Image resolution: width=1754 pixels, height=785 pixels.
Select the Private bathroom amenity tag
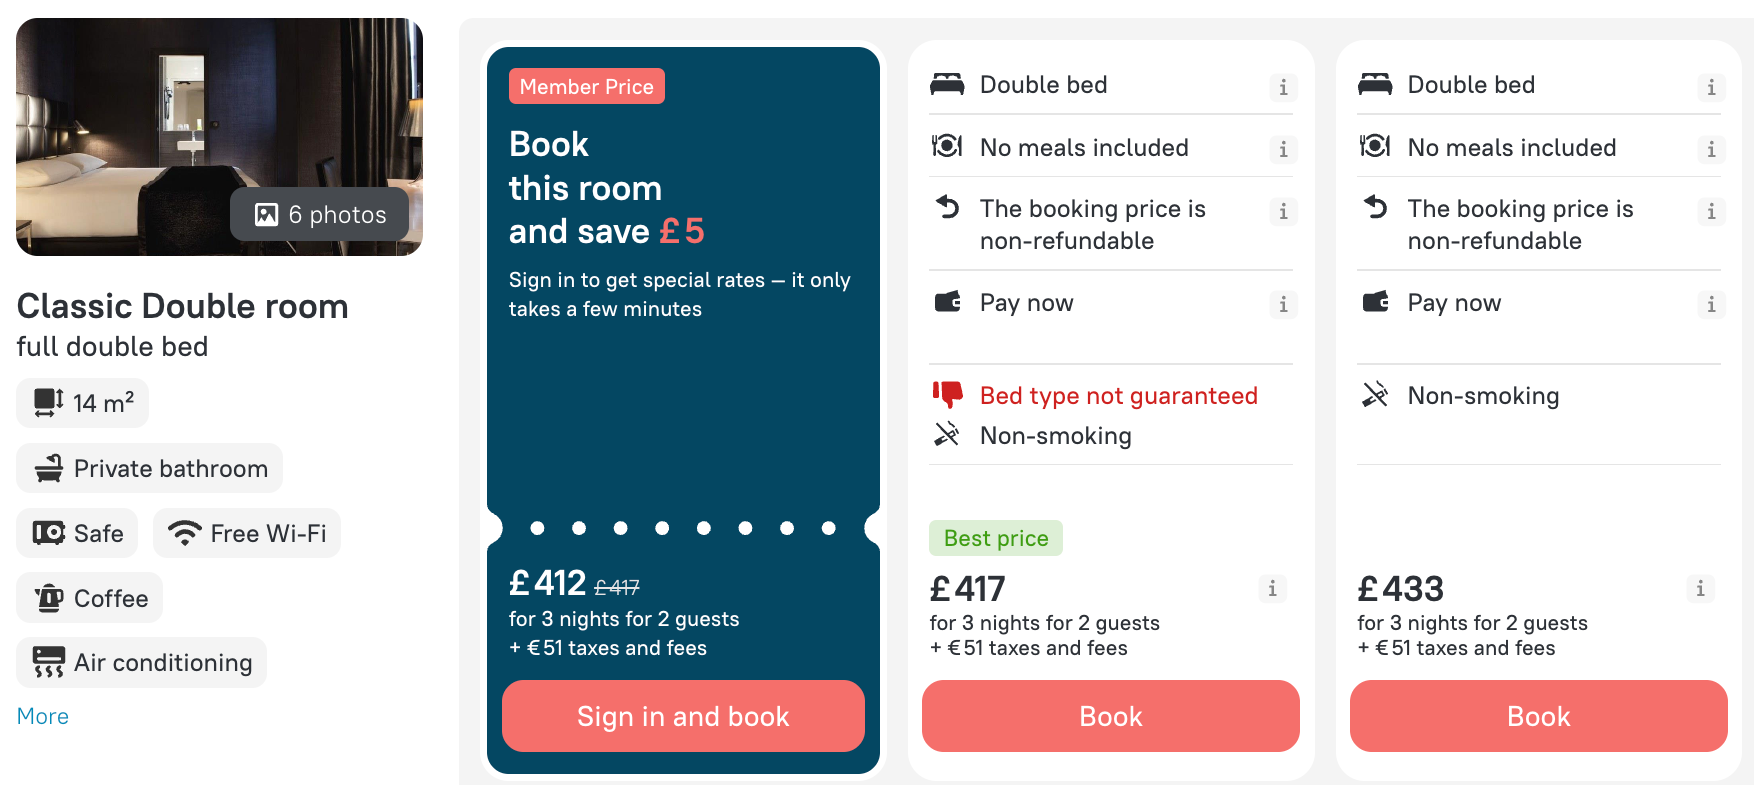click(150, 468)
